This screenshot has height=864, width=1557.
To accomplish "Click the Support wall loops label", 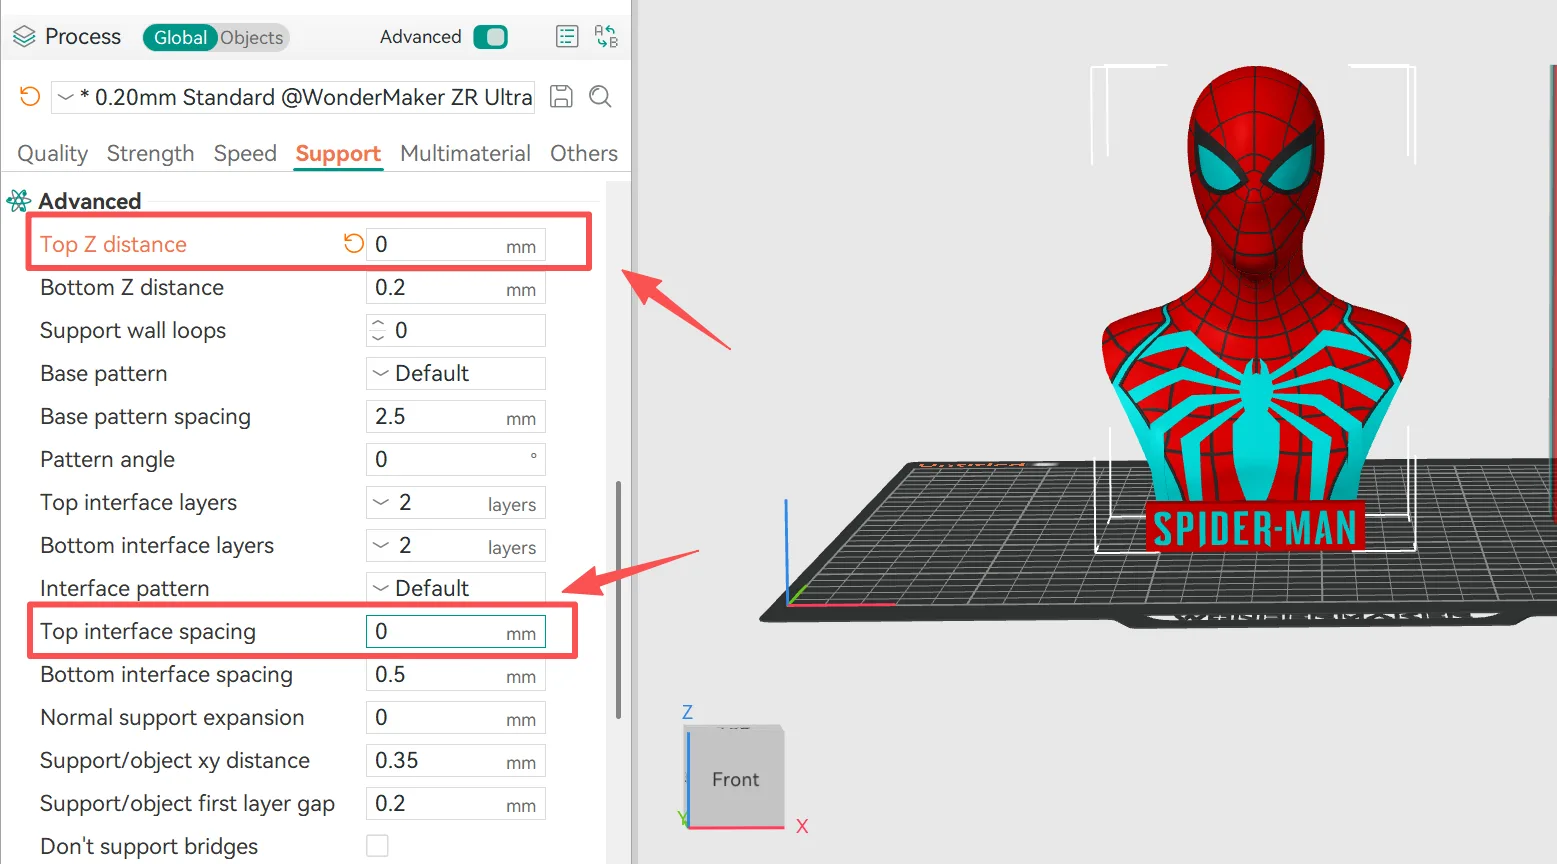I will point(133,330).
